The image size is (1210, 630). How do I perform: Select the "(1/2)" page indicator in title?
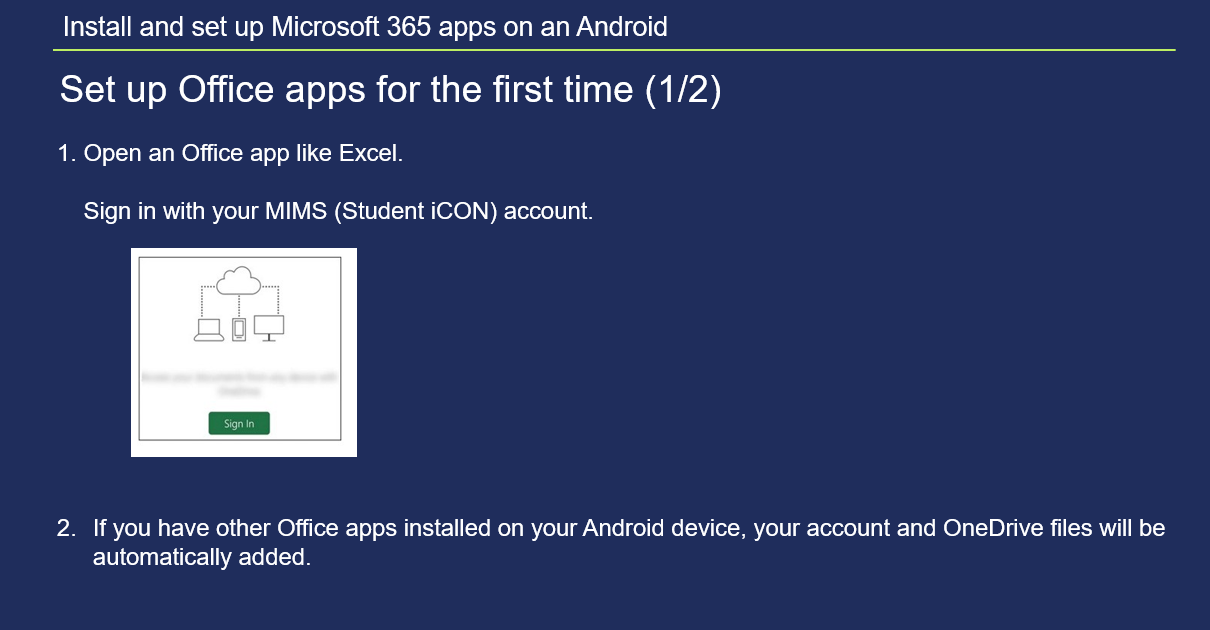(x=683, y=89)
